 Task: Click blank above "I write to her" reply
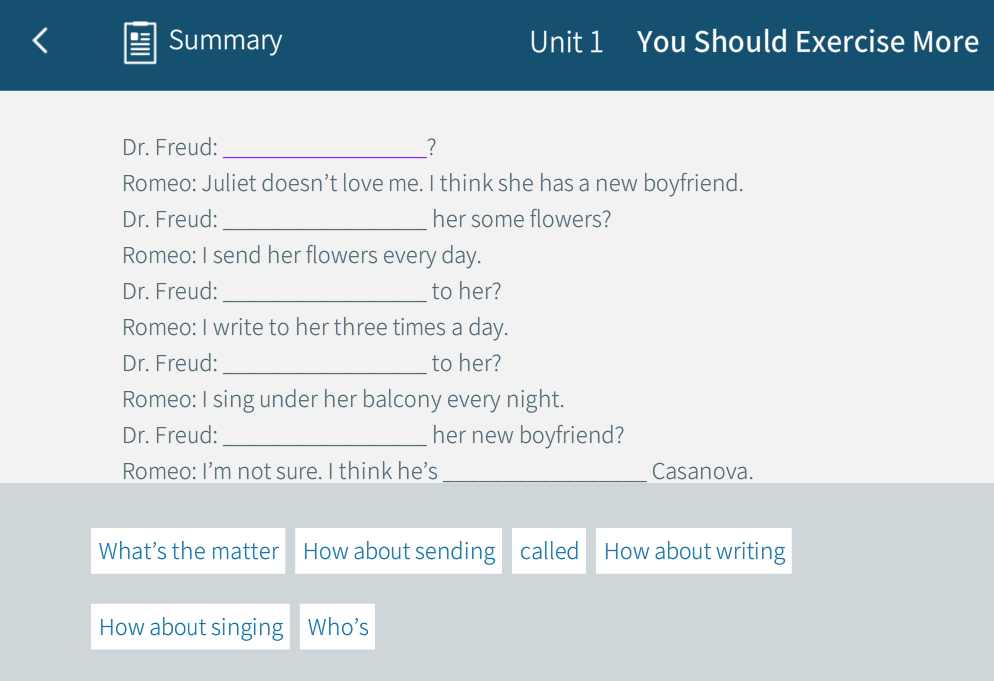pos(325,292)
